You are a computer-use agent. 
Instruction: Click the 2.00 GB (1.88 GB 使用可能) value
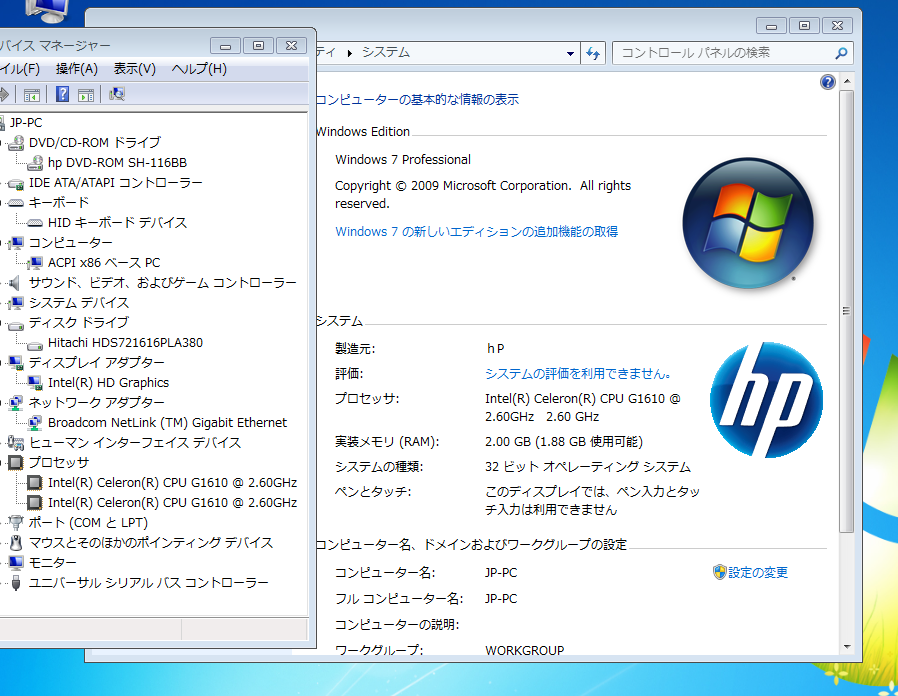coord(564,442)
